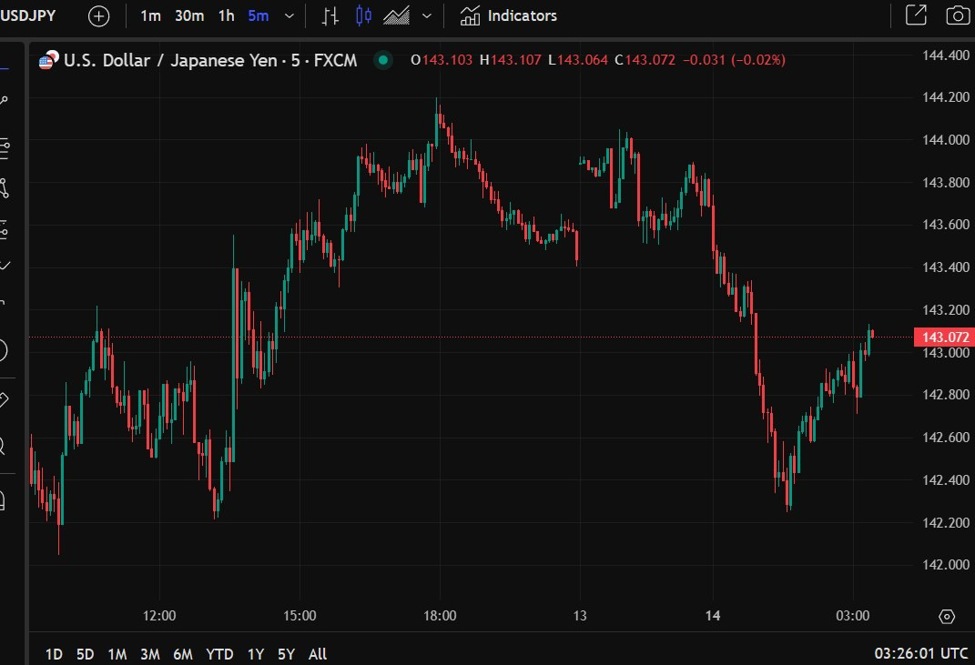Take a chart snapshot with camera icon
Viewport: 975px width, 665px height.
(956, 16)
